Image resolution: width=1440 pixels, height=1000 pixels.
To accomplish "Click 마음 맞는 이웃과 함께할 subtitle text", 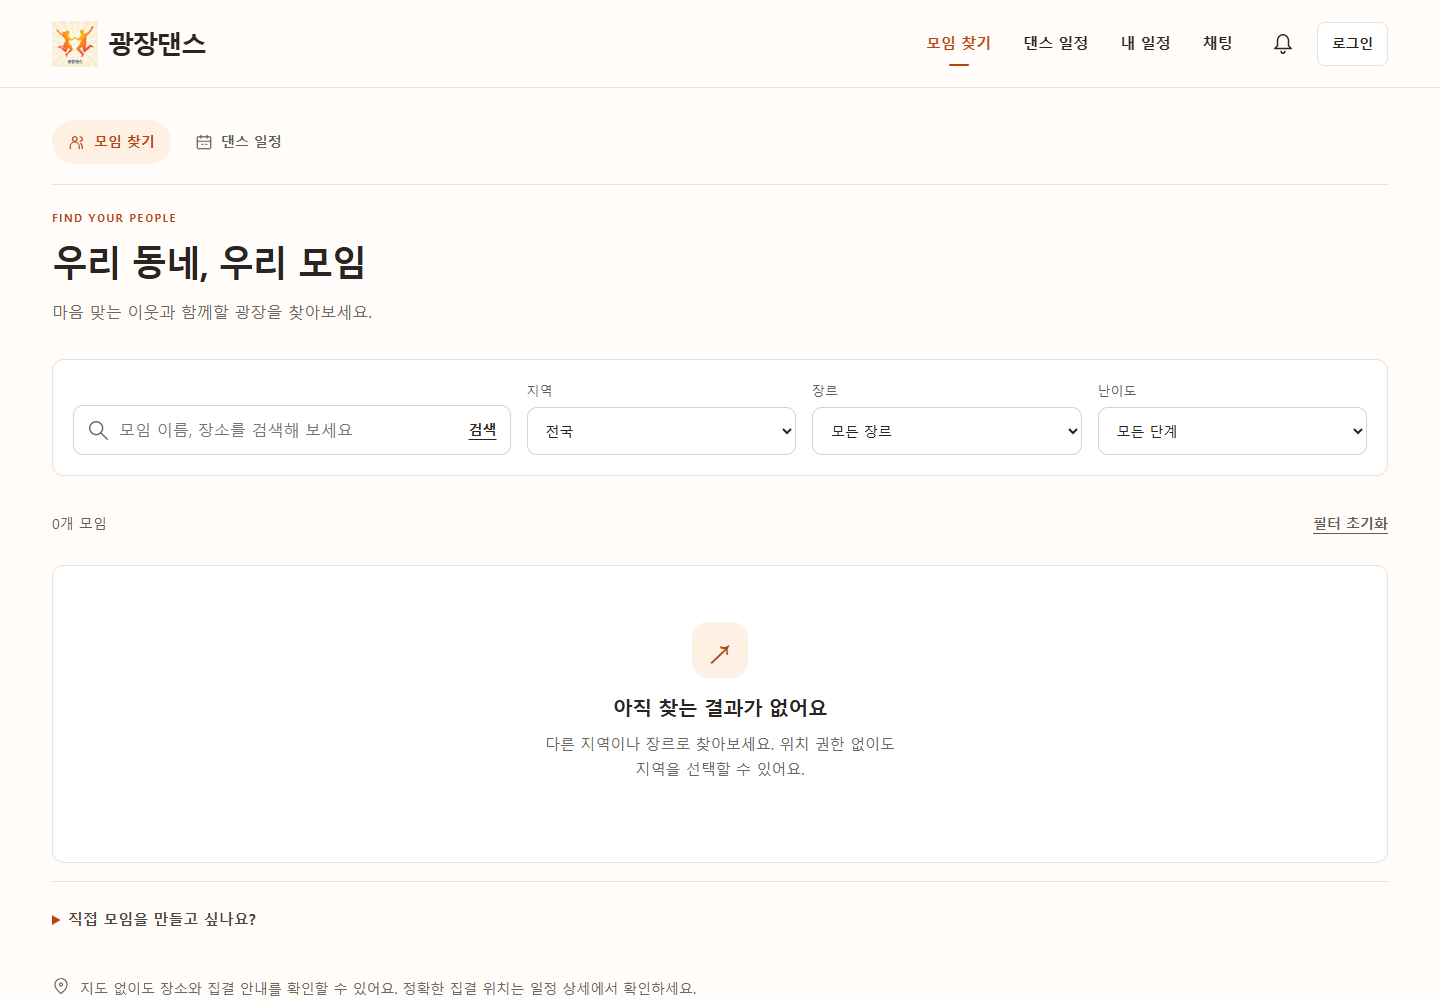I will [x=212, y=312].
